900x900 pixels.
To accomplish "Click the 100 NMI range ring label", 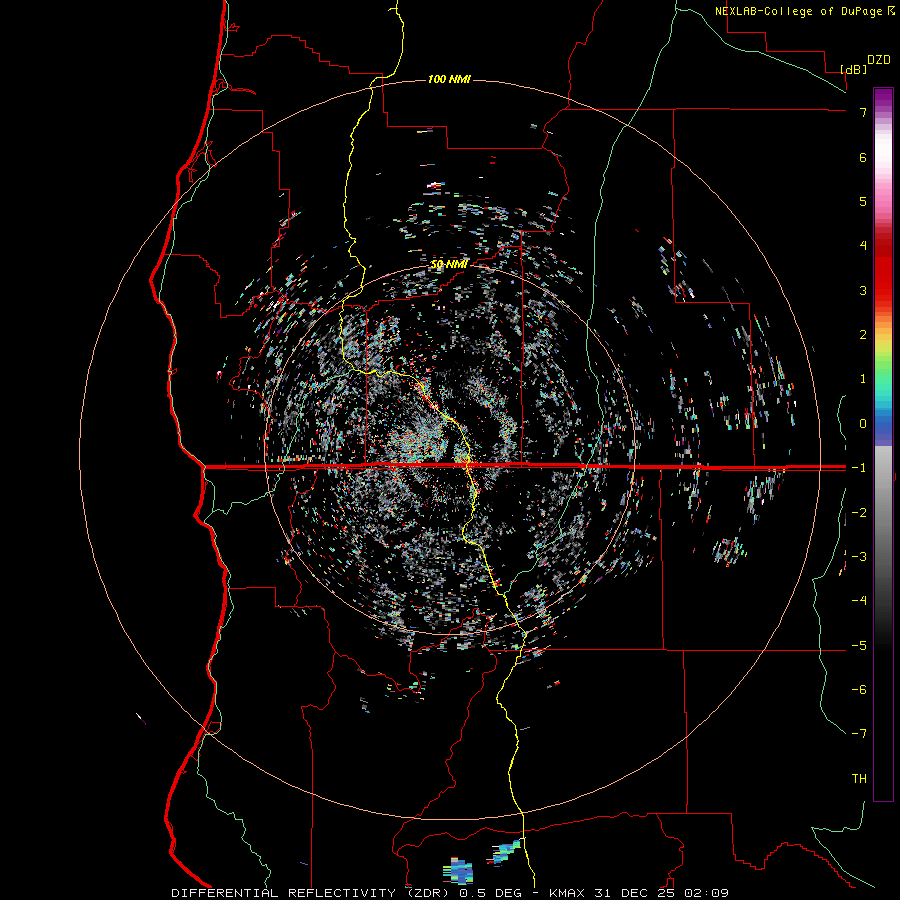I will (x=449, y=79).
